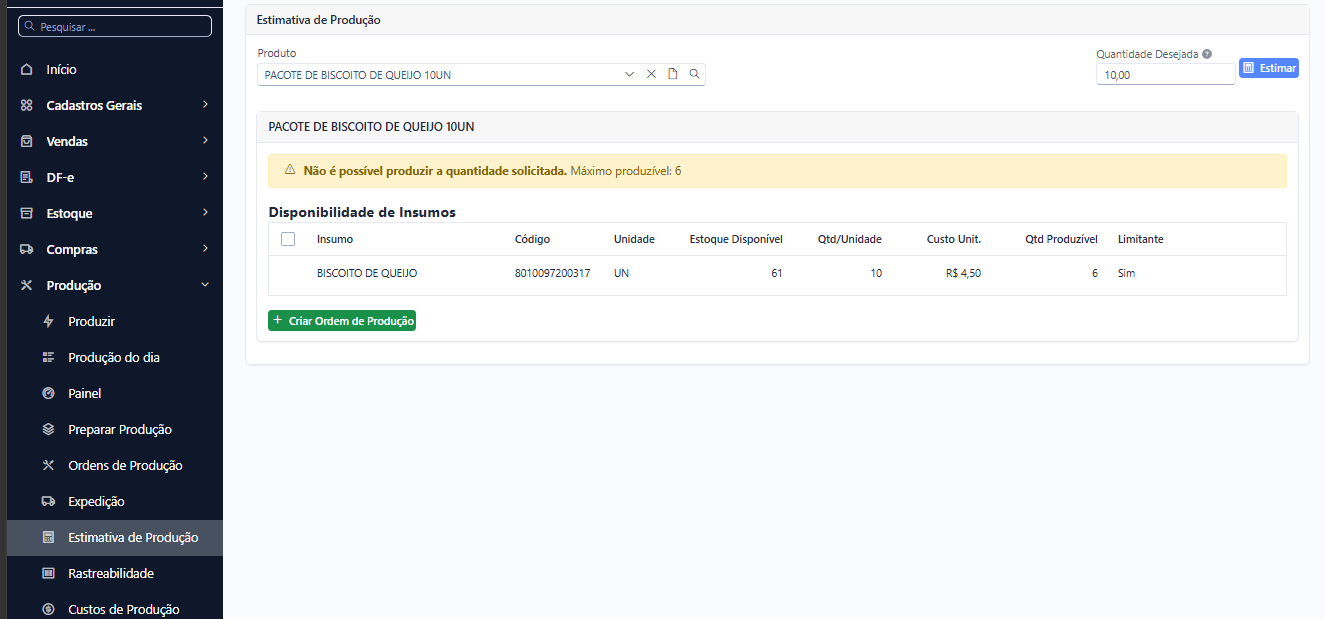This screenshot has height=619, width=1325.
Task: Click the stock value 61 cell
Action: (776, 273)
